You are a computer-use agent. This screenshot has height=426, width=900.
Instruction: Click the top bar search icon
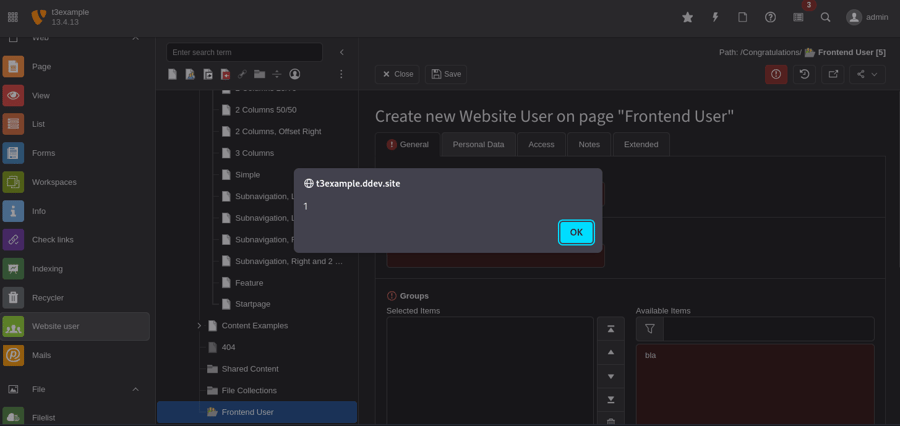point(825,17)
